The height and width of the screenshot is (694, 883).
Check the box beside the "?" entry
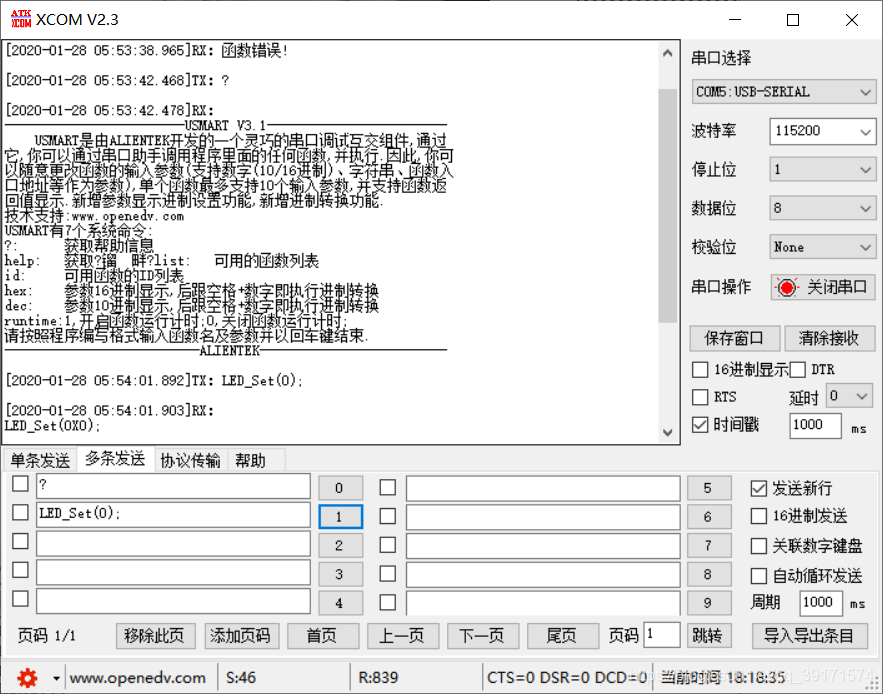[x=20, y=483]
